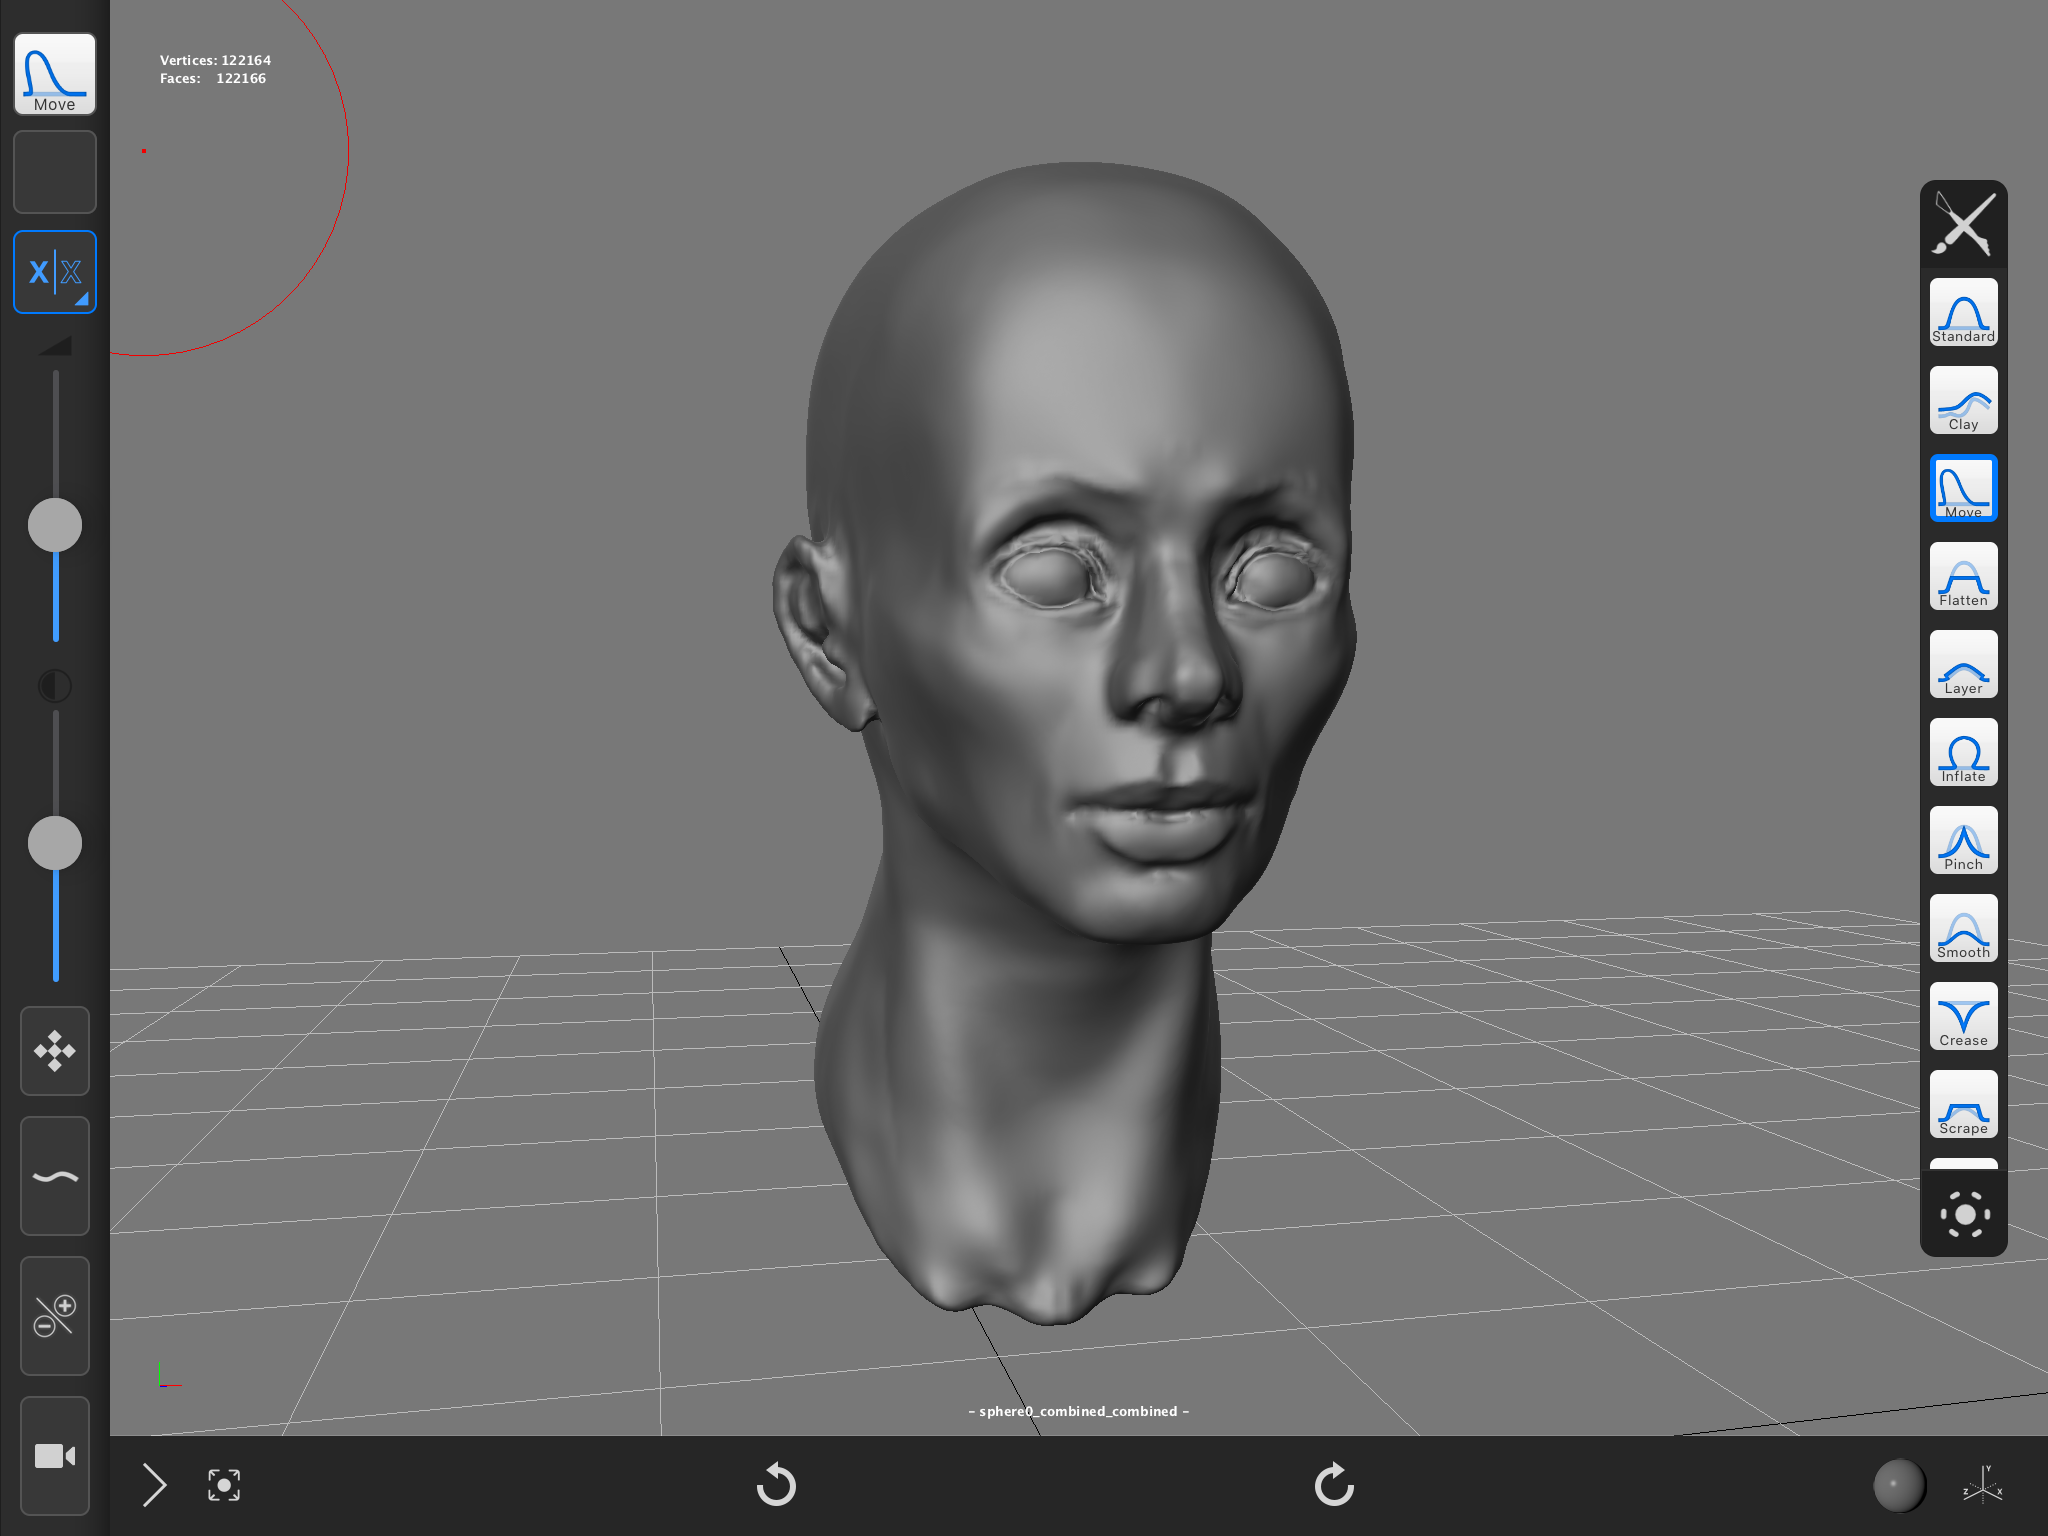Image resolution: width=2048 pixels, height=1536 pixels.
Task: Select the Clay brush tool
Action: 1963,401
